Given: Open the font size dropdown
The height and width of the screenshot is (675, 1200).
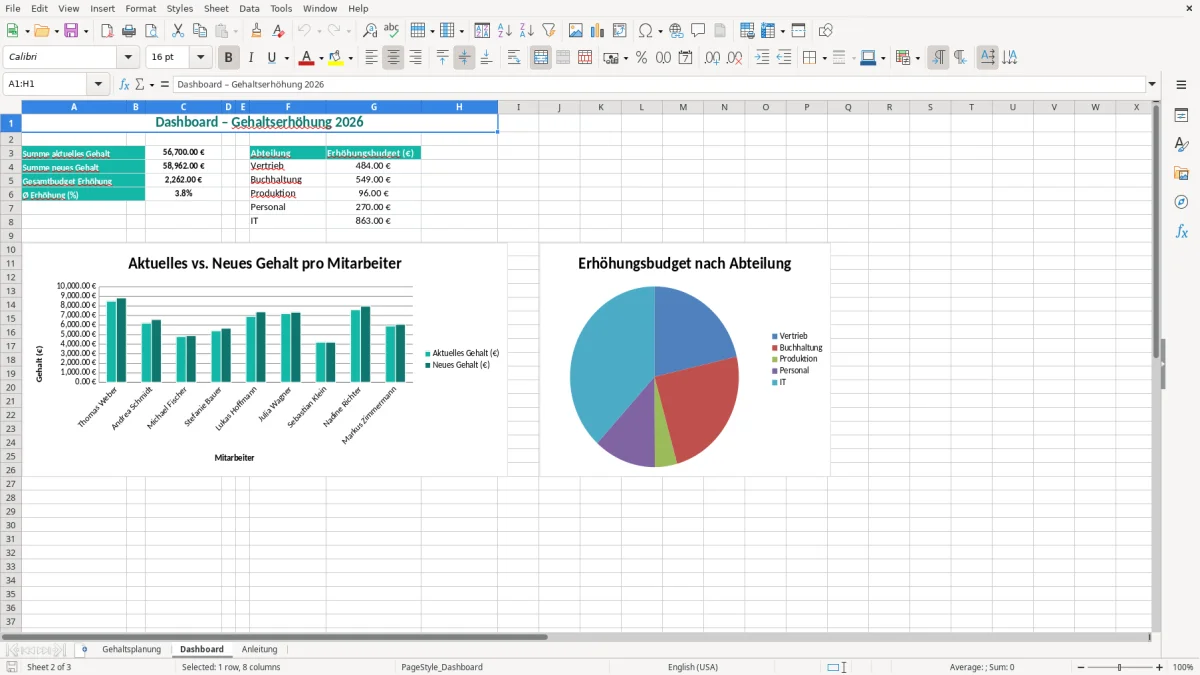Looking at the screenshot, I should (201, 58).
